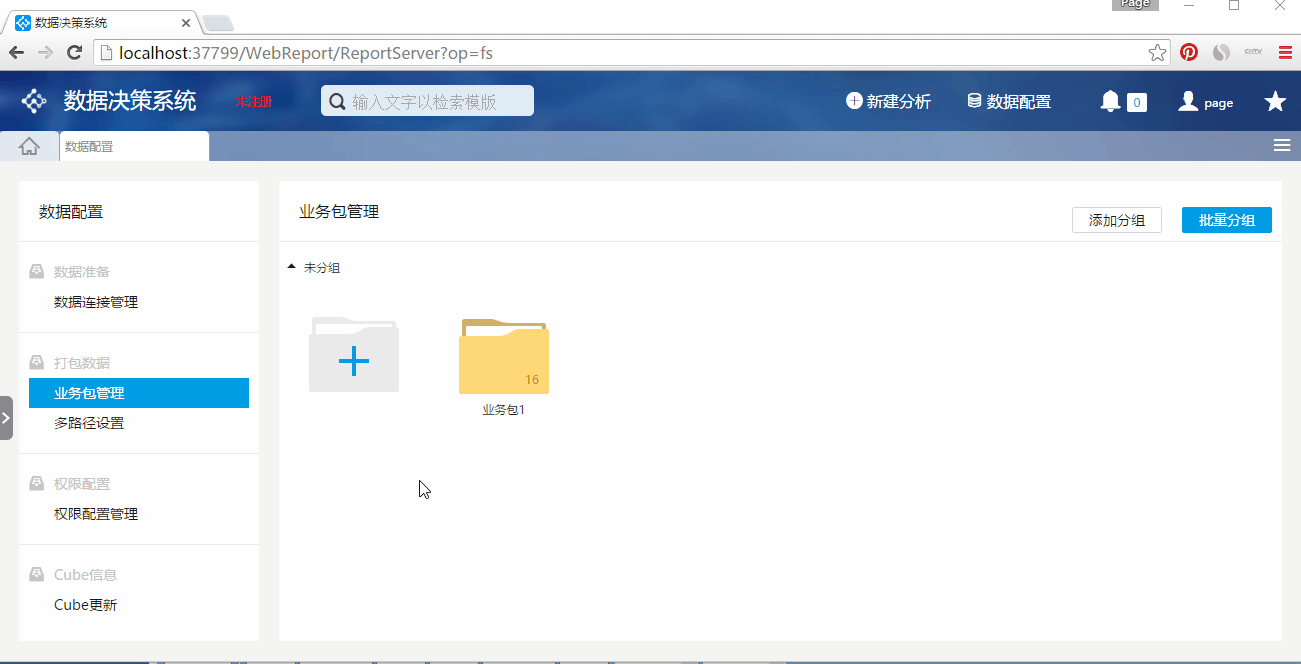Select 权限配置管理 menu item

click(x=96, y=514)
